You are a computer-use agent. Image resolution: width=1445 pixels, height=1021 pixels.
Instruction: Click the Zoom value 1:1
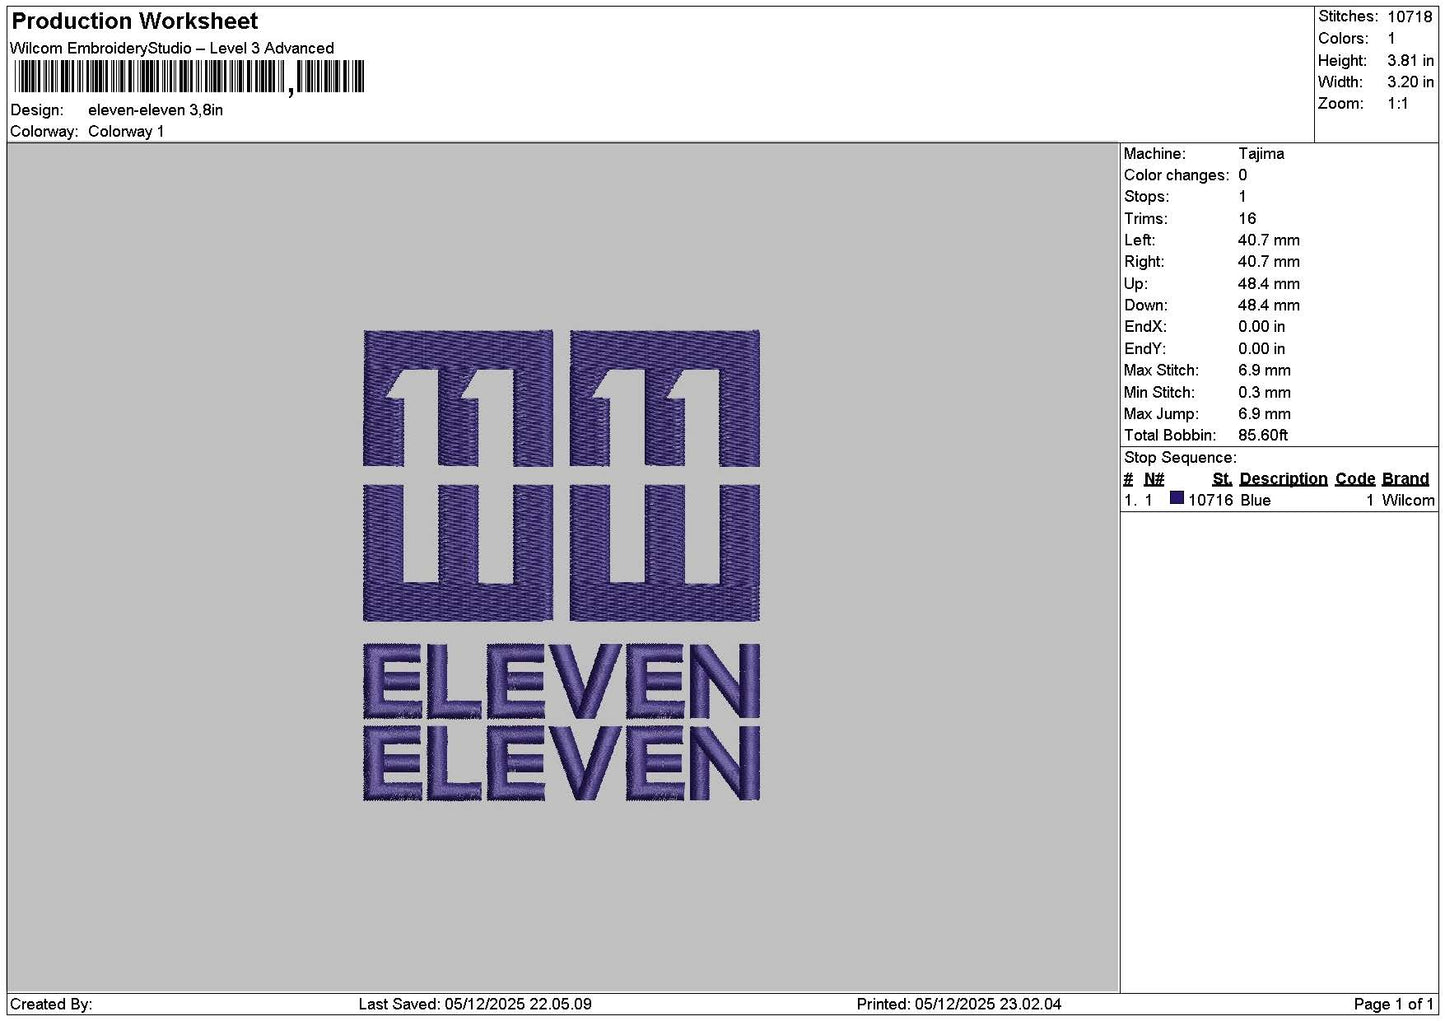[1398, 104]
